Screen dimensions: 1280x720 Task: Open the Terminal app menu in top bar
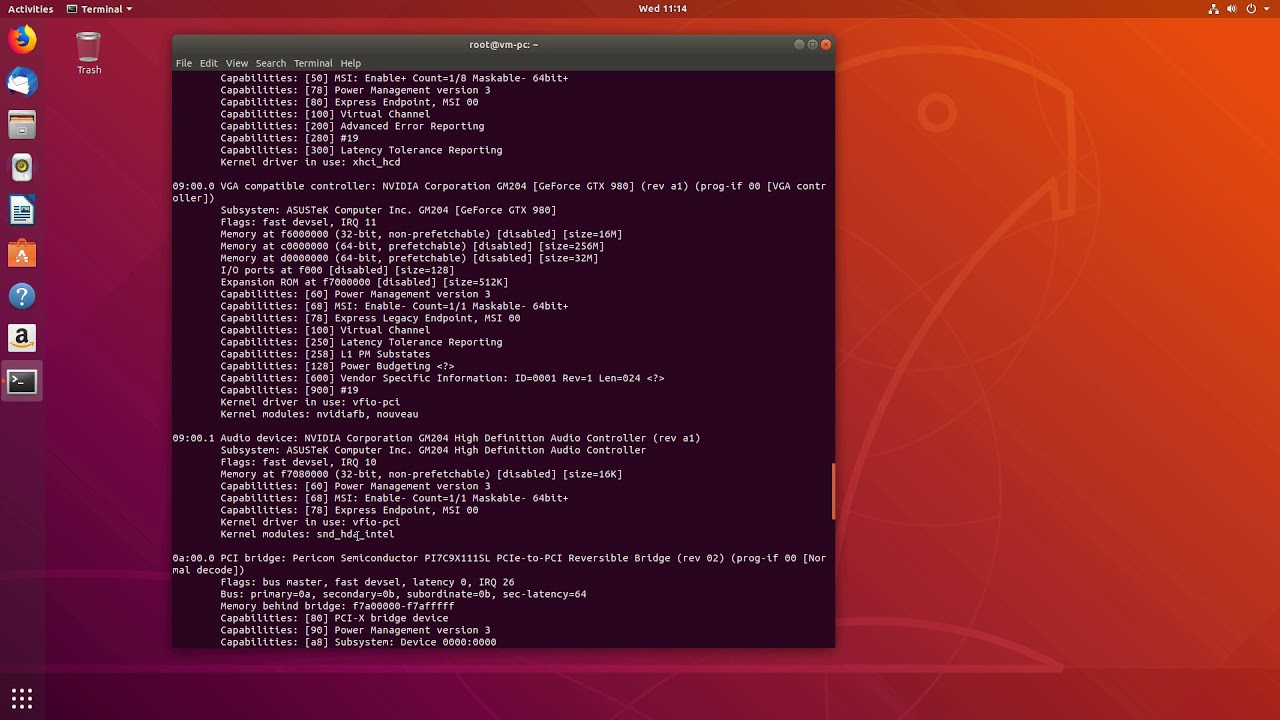[x=99, y=9]
